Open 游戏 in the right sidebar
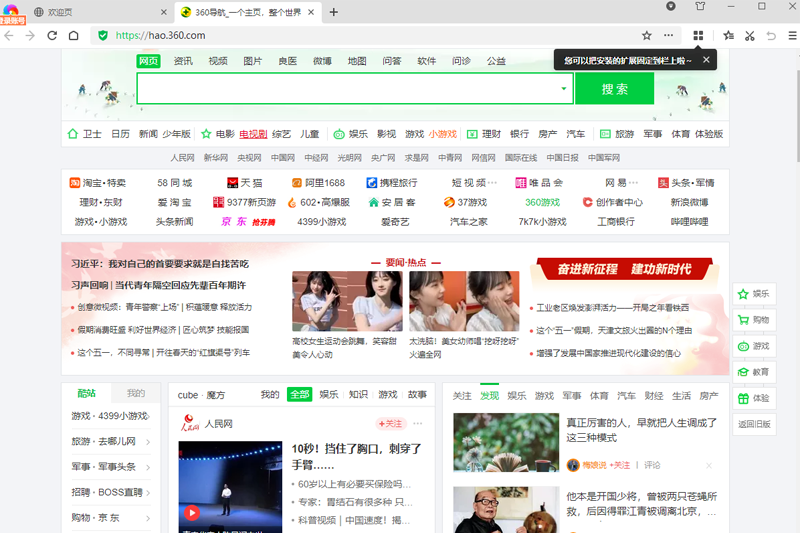The height and width of the screenshot is (533, 800). [754, 346]
